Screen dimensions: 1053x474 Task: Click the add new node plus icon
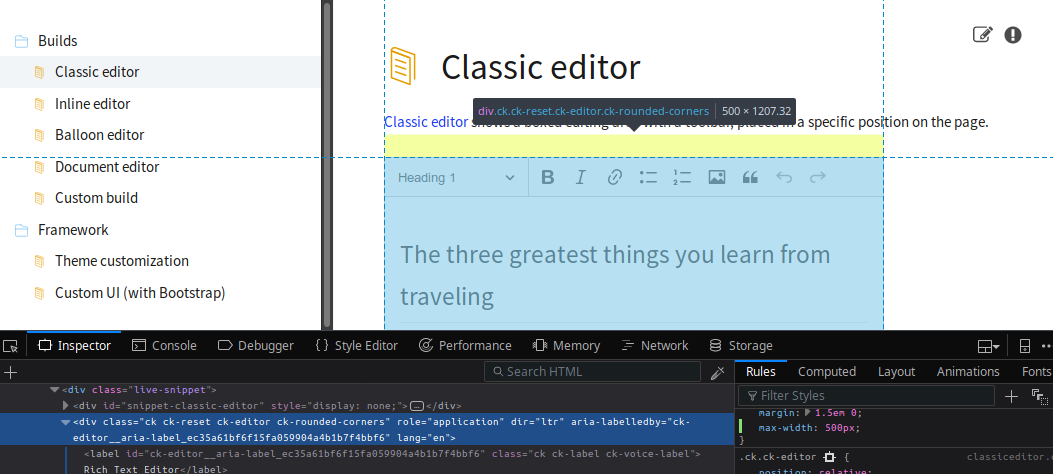pos(11,372)
